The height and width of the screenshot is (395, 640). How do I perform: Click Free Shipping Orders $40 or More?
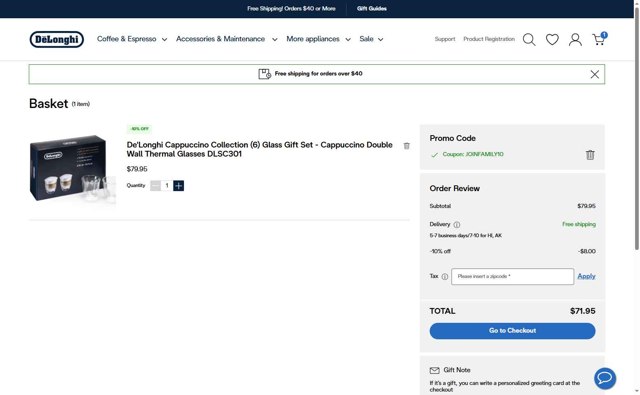[x=291, y=9]
